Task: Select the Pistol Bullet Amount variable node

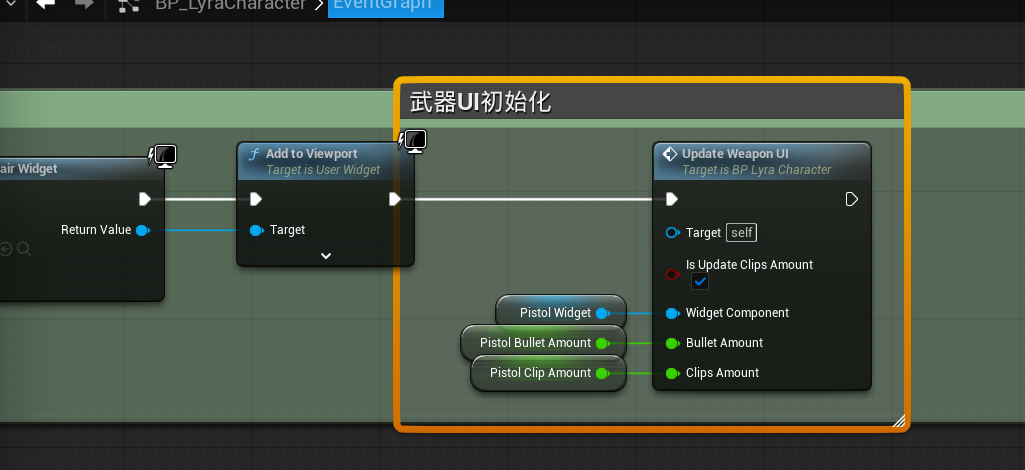Action: point(543,343)
